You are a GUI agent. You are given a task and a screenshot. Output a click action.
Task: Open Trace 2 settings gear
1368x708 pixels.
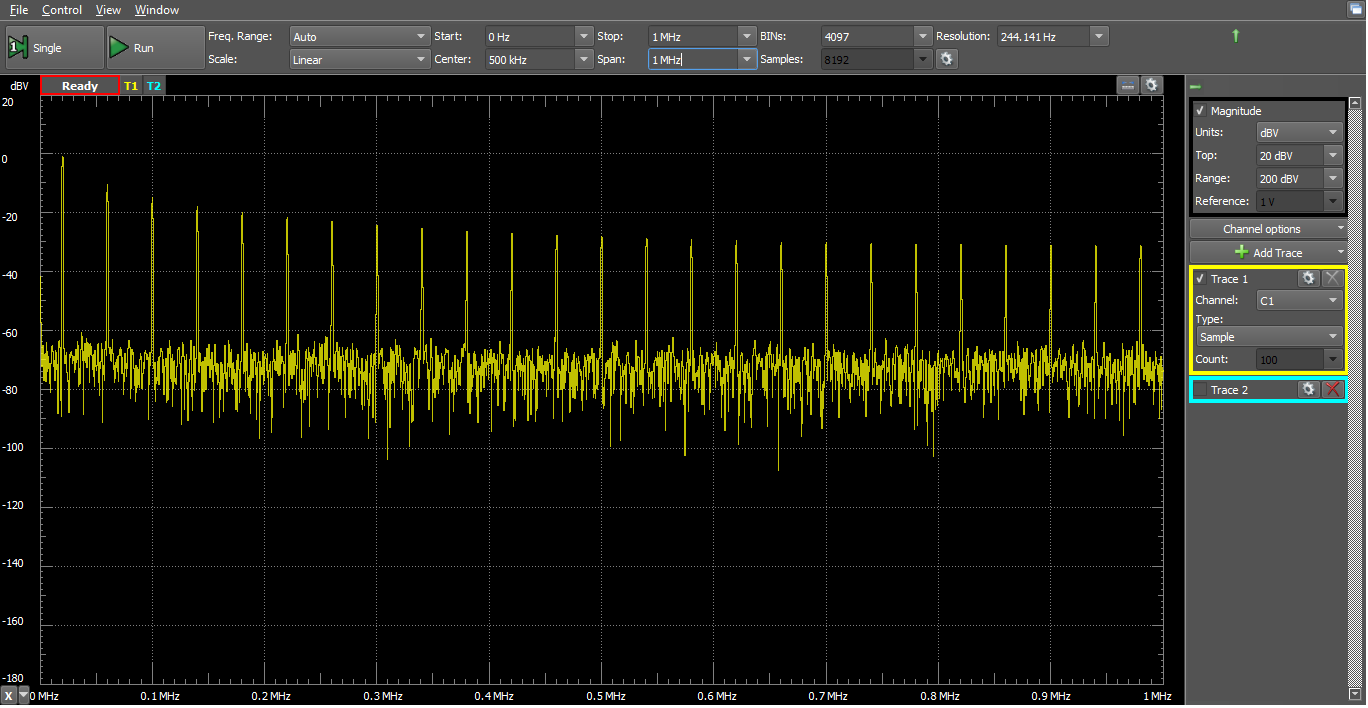click(x=1308, y=389)
